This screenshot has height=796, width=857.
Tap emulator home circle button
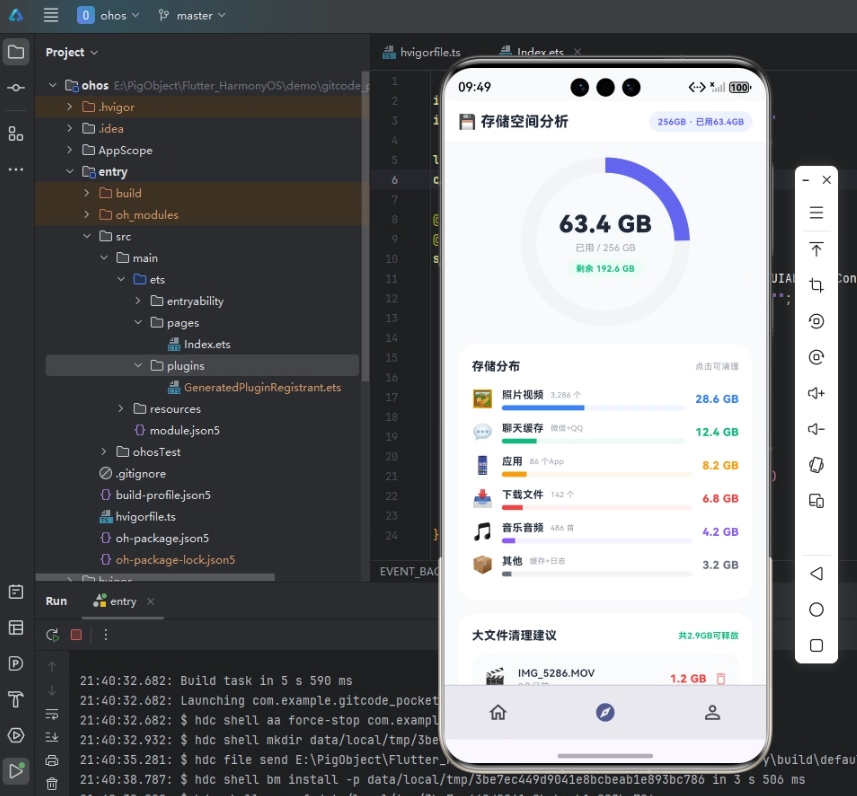tap(816, 610)
